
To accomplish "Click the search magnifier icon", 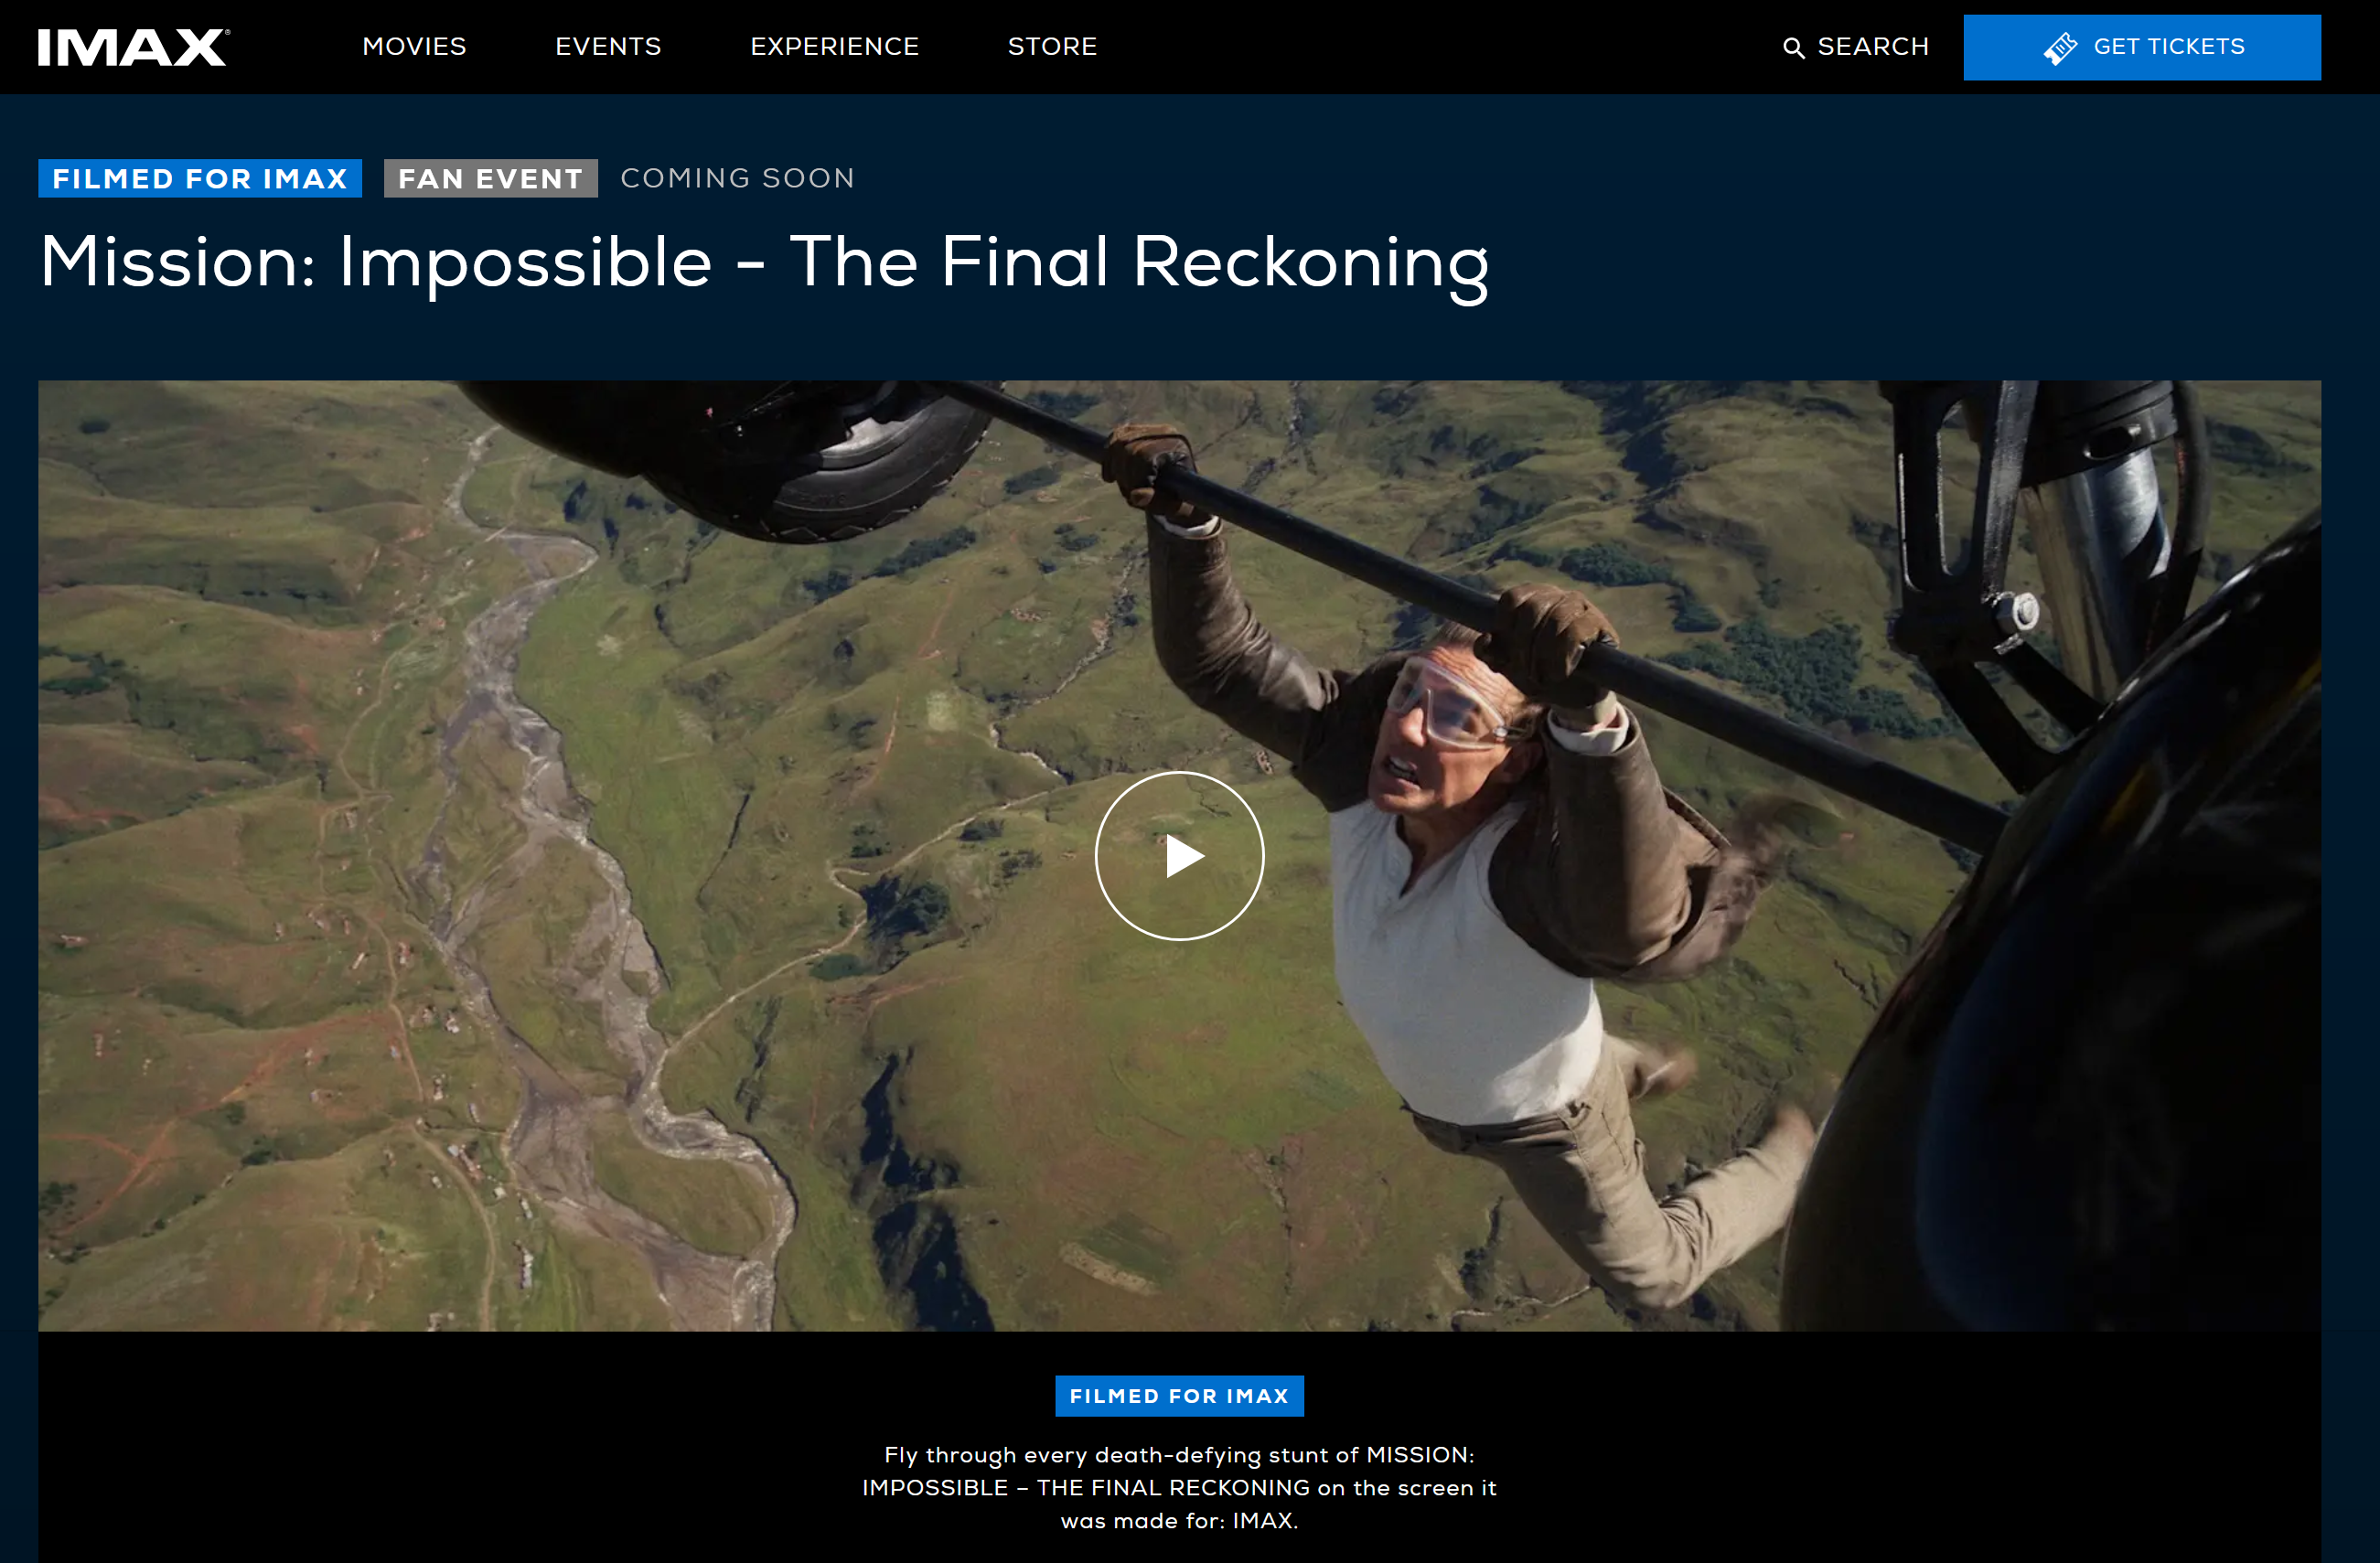I will pyautogui.click(x=1793, y=48).
